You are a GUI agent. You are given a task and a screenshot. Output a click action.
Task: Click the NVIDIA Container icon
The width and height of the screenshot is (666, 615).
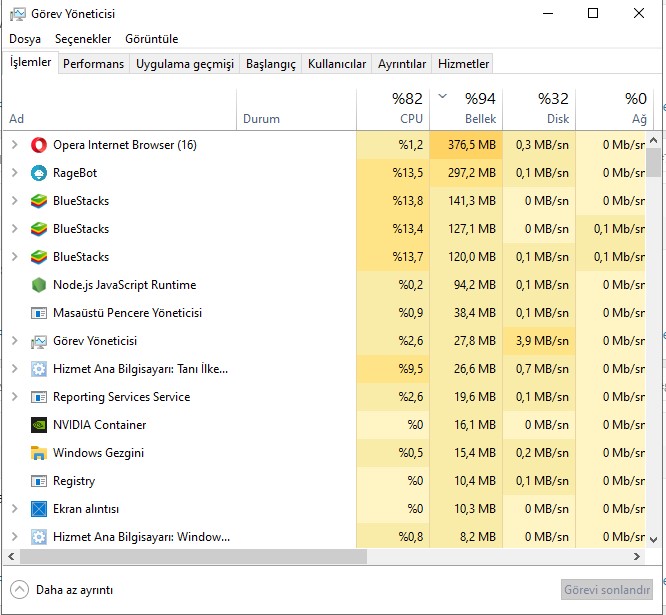tap(39, 425)
